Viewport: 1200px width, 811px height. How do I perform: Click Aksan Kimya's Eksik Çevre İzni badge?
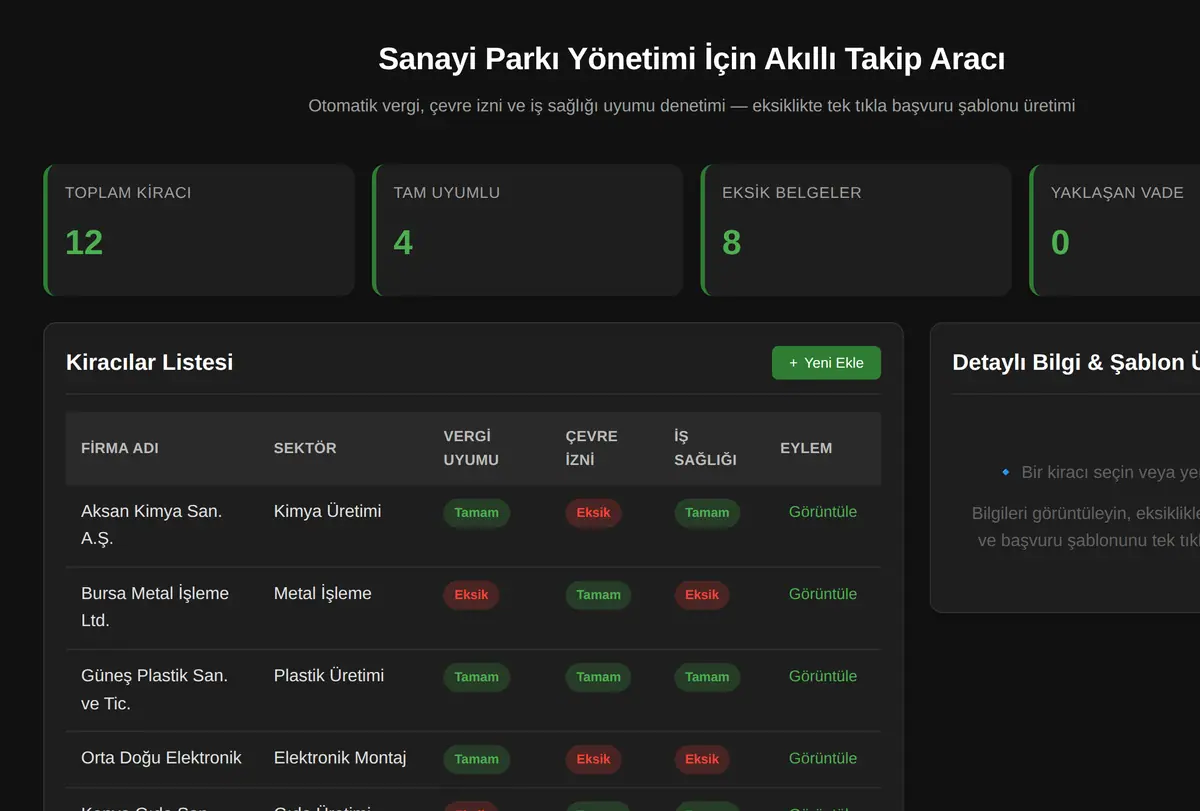[593, 513]
